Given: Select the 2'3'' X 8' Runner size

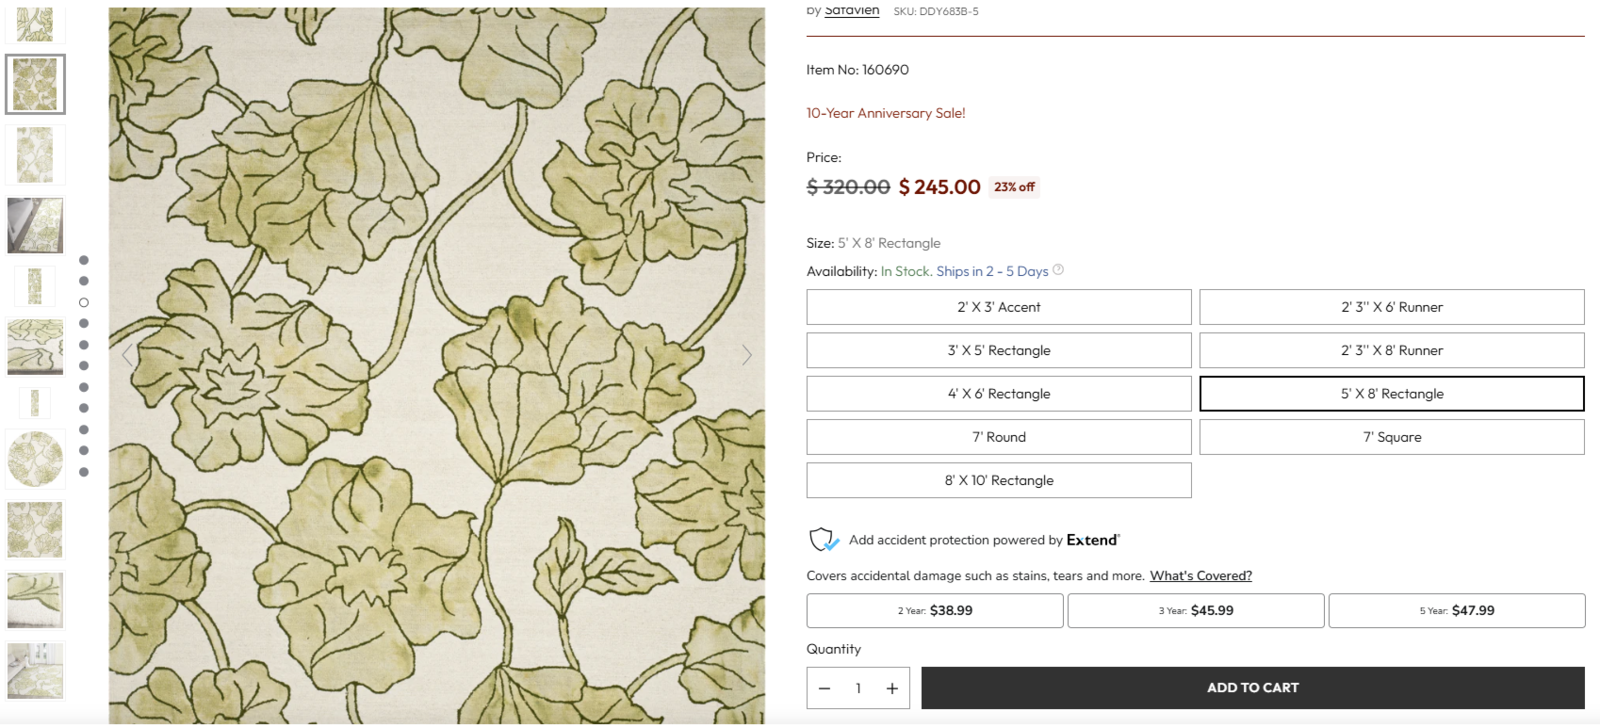Looking at the screenshot, I should coord(1391,350).
